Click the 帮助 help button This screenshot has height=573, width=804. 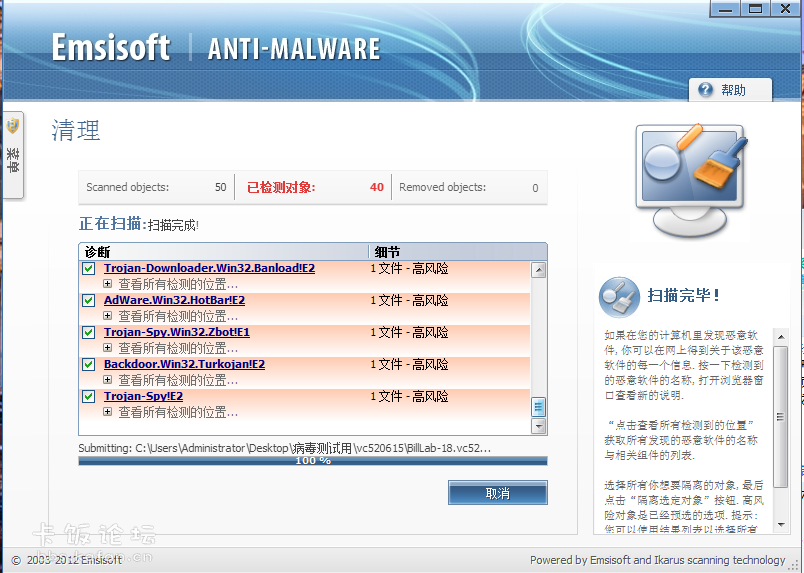click(x=730, y=90)
